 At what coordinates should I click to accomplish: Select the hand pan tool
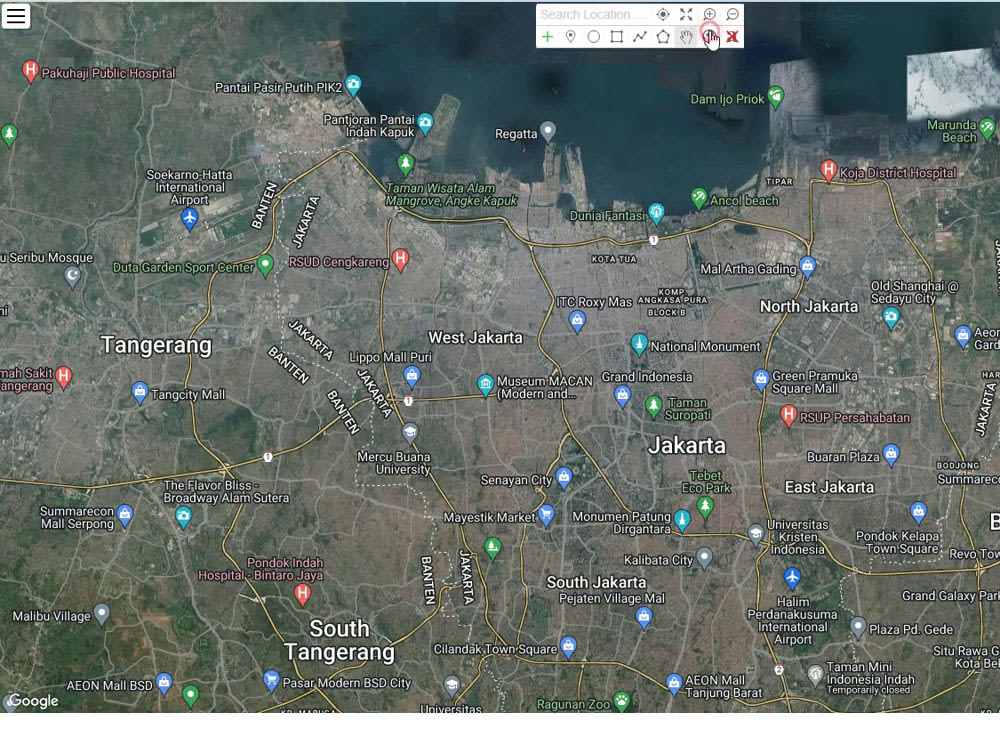tap(686, 37)
